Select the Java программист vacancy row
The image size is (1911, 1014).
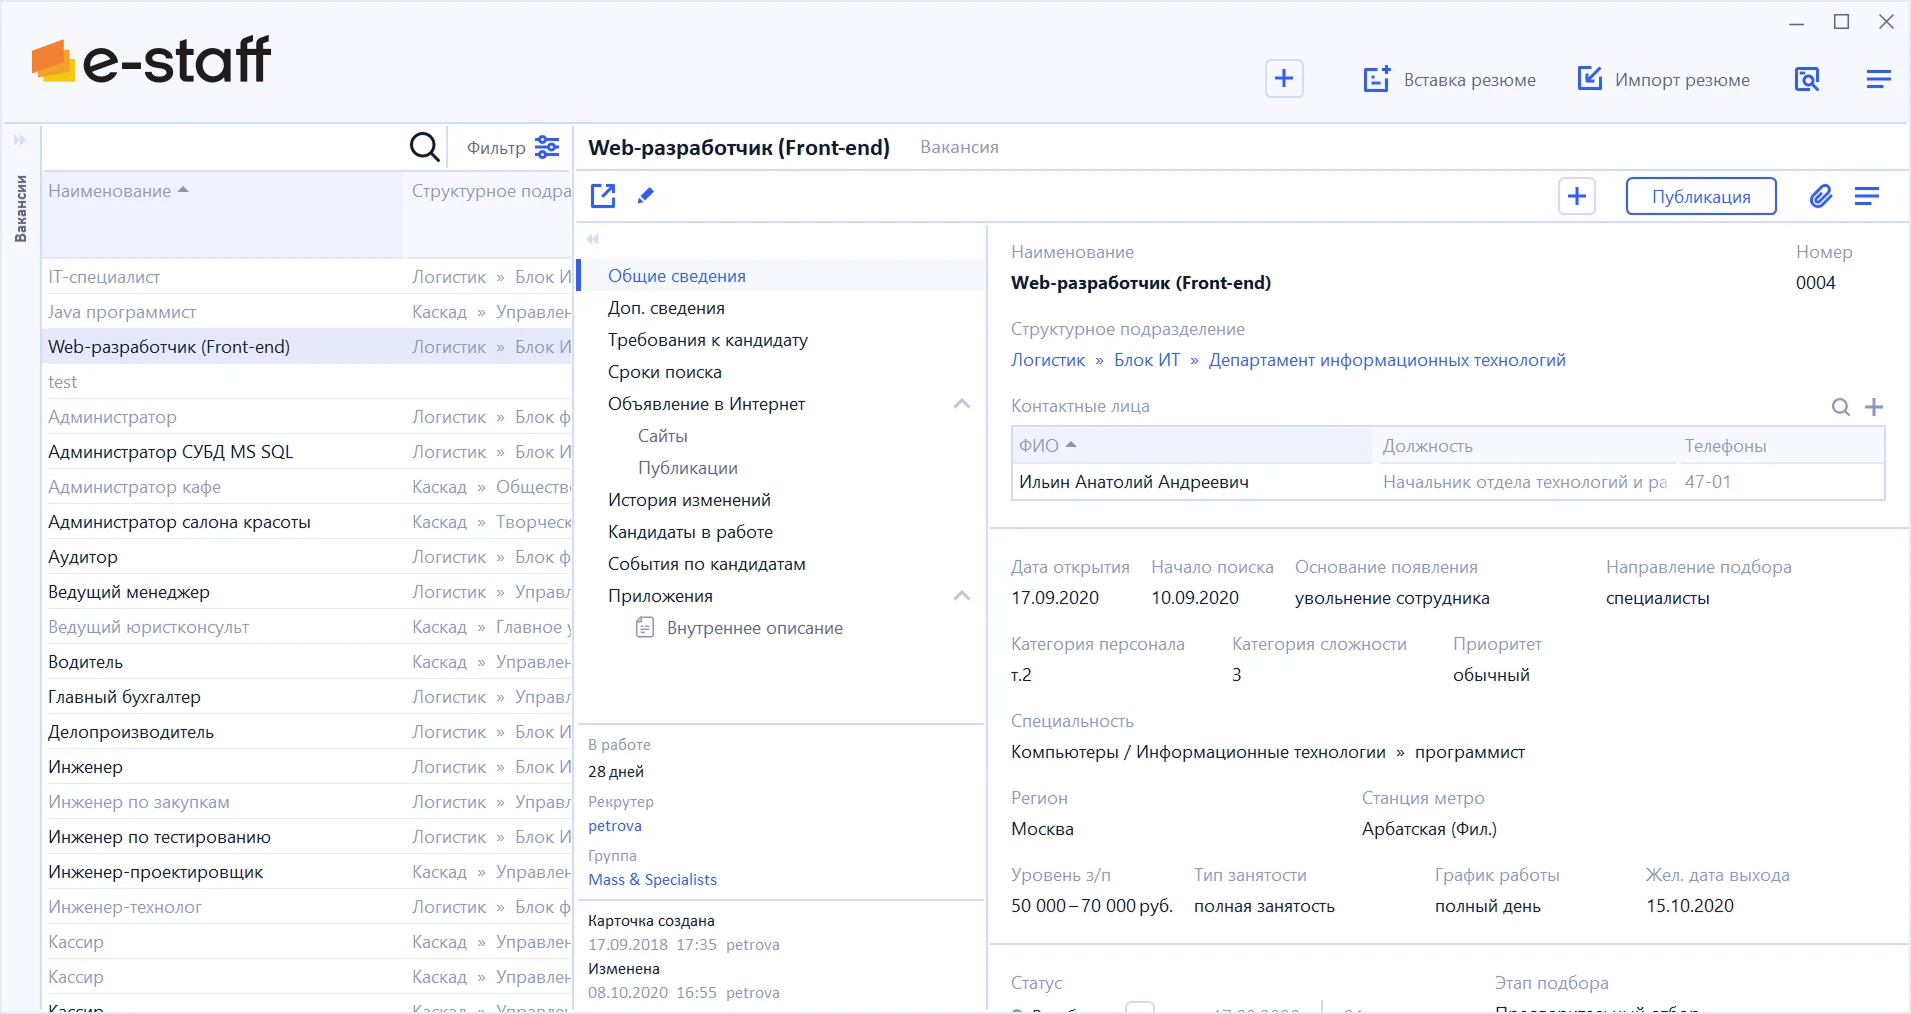(x=307, y=312)
